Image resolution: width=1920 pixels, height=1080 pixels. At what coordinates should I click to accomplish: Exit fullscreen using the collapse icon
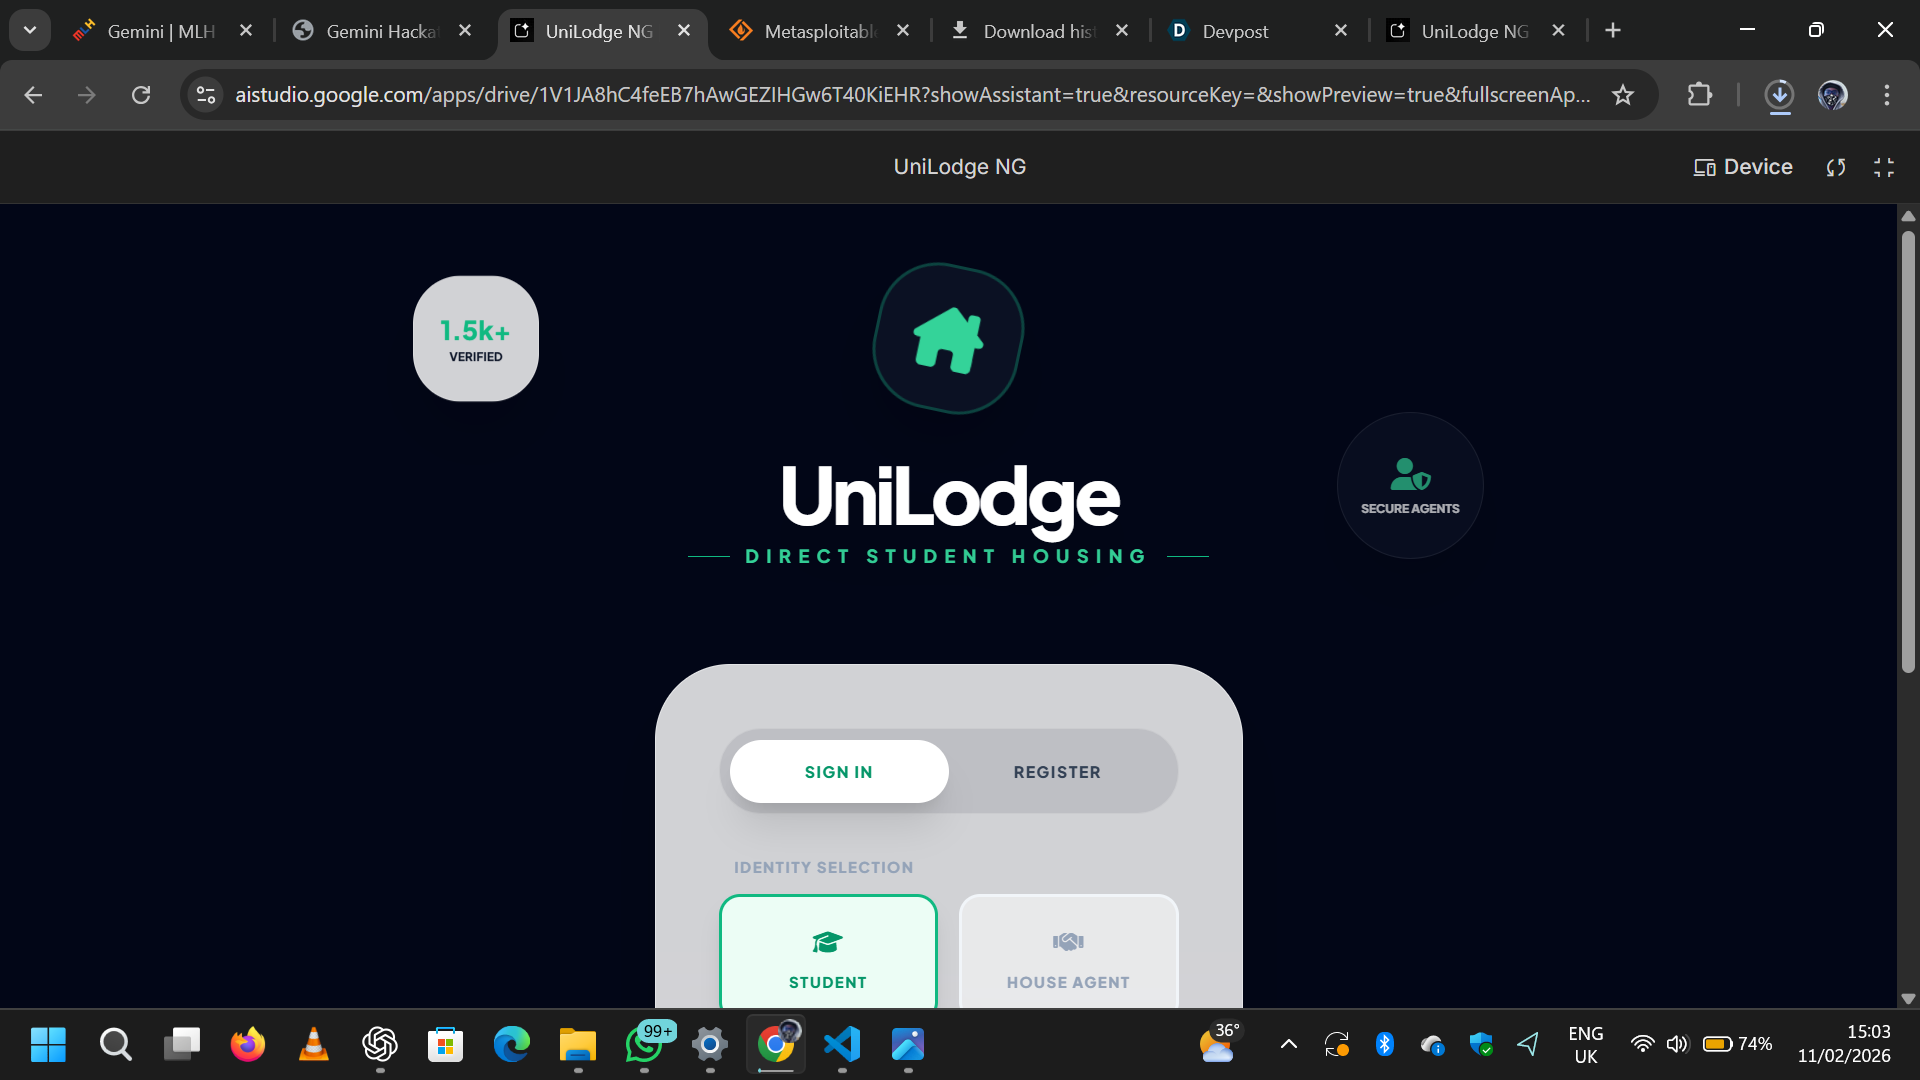pos(1884,167)
